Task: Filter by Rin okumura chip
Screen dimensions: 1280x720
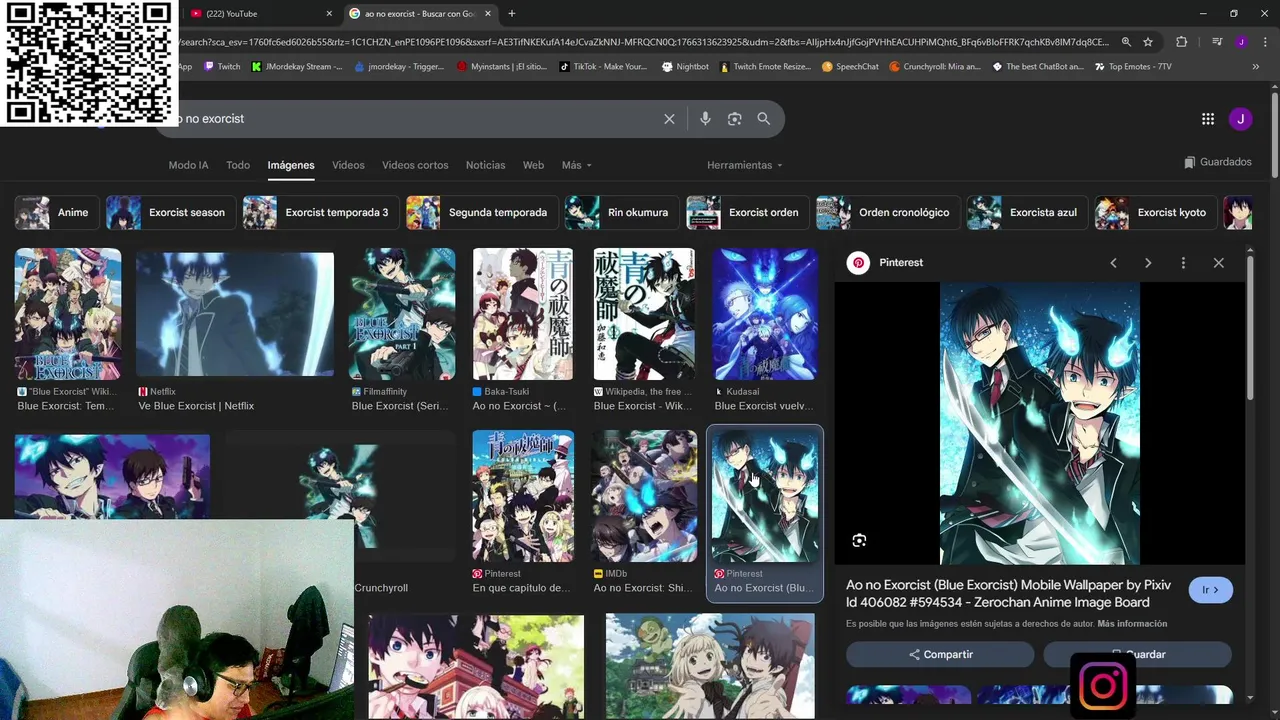Action: [621, 213]
